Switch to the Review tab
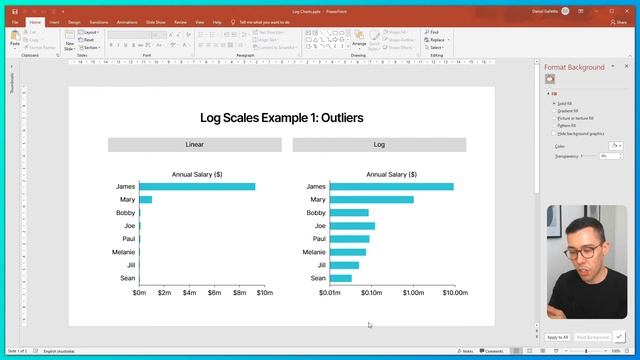This screenshot has width=640, height=360. pos(180,22)
